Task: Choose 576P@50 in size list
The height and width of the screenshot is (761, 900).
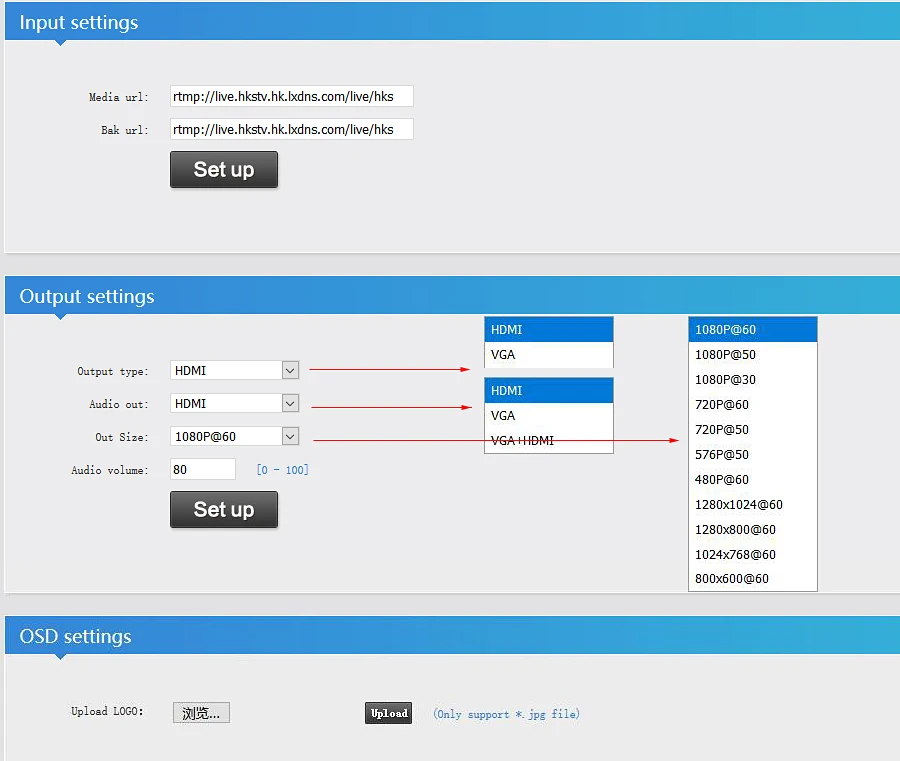Action: pos(752,455)
